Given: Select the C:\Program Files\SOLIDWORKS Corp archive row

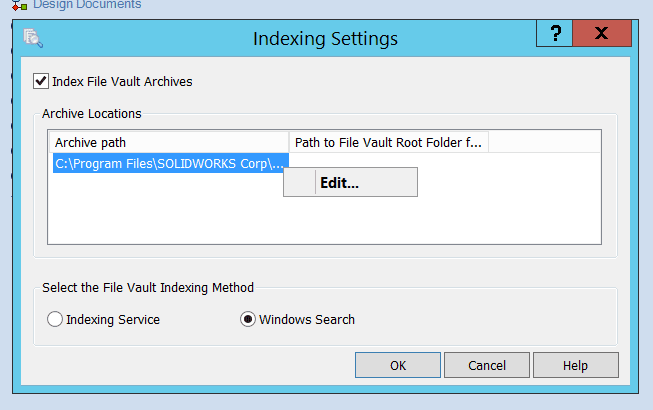Looking at the screenshot, I should pos(170,163).
